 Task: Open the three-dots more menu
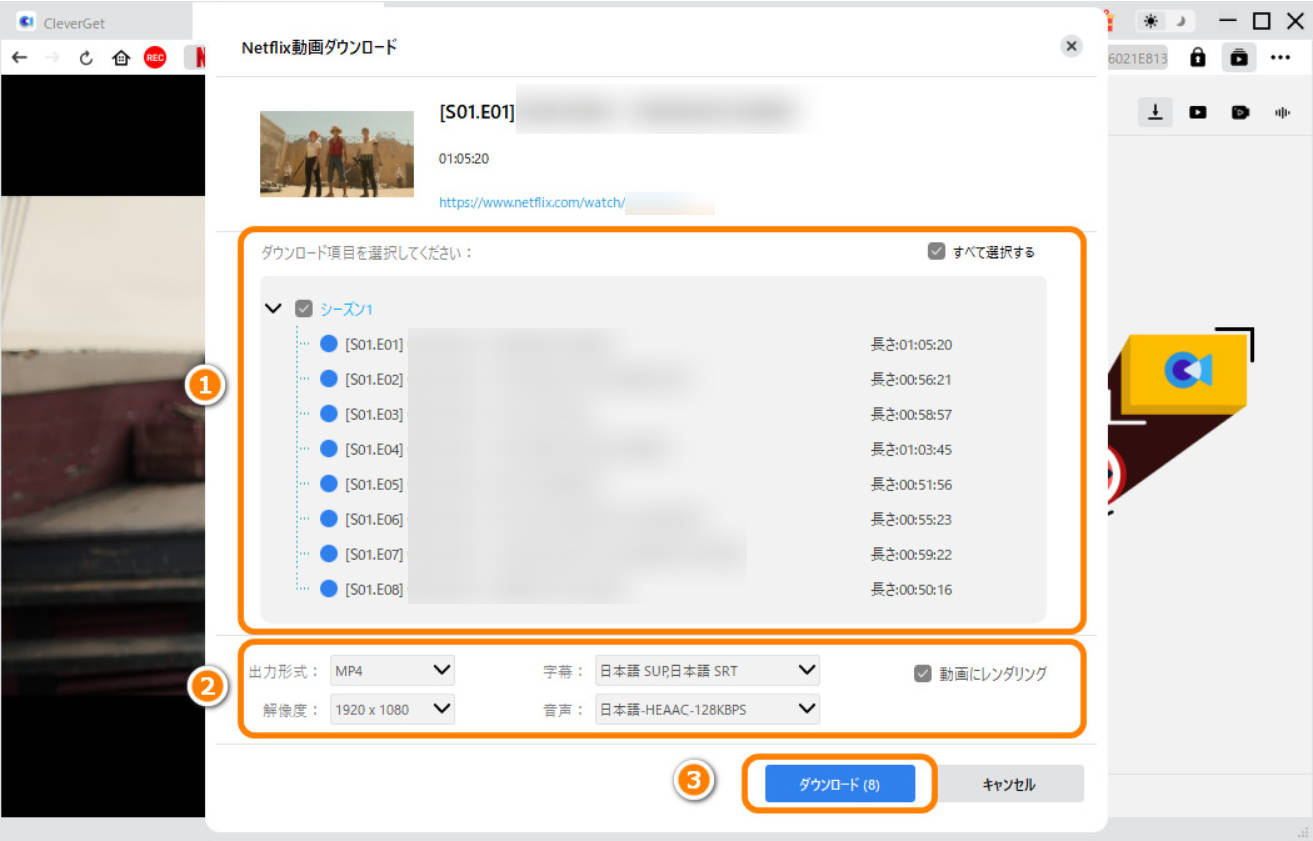pos(1280,58)
